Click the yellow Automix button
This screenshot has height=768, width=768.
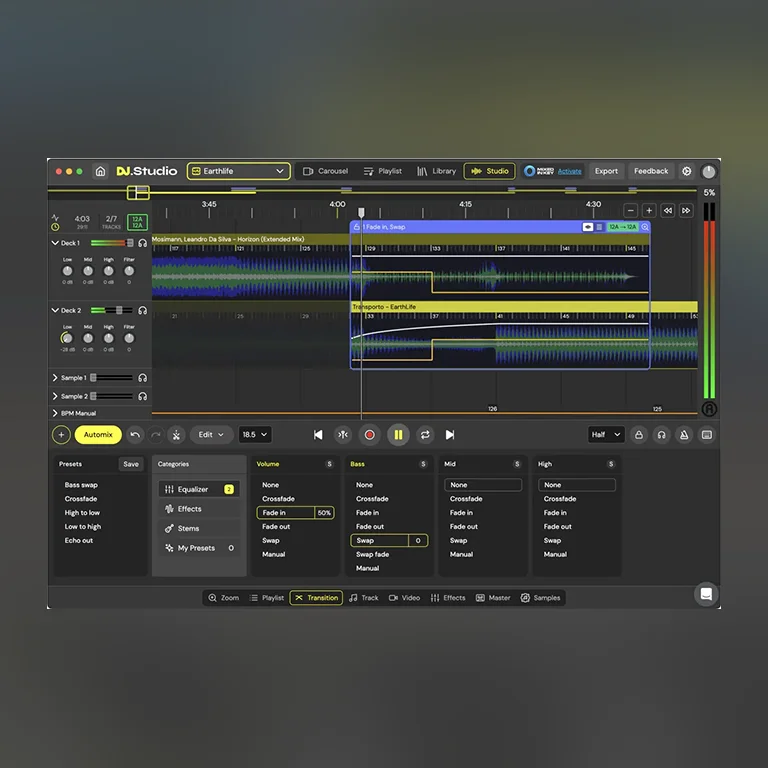pos(98,435)
